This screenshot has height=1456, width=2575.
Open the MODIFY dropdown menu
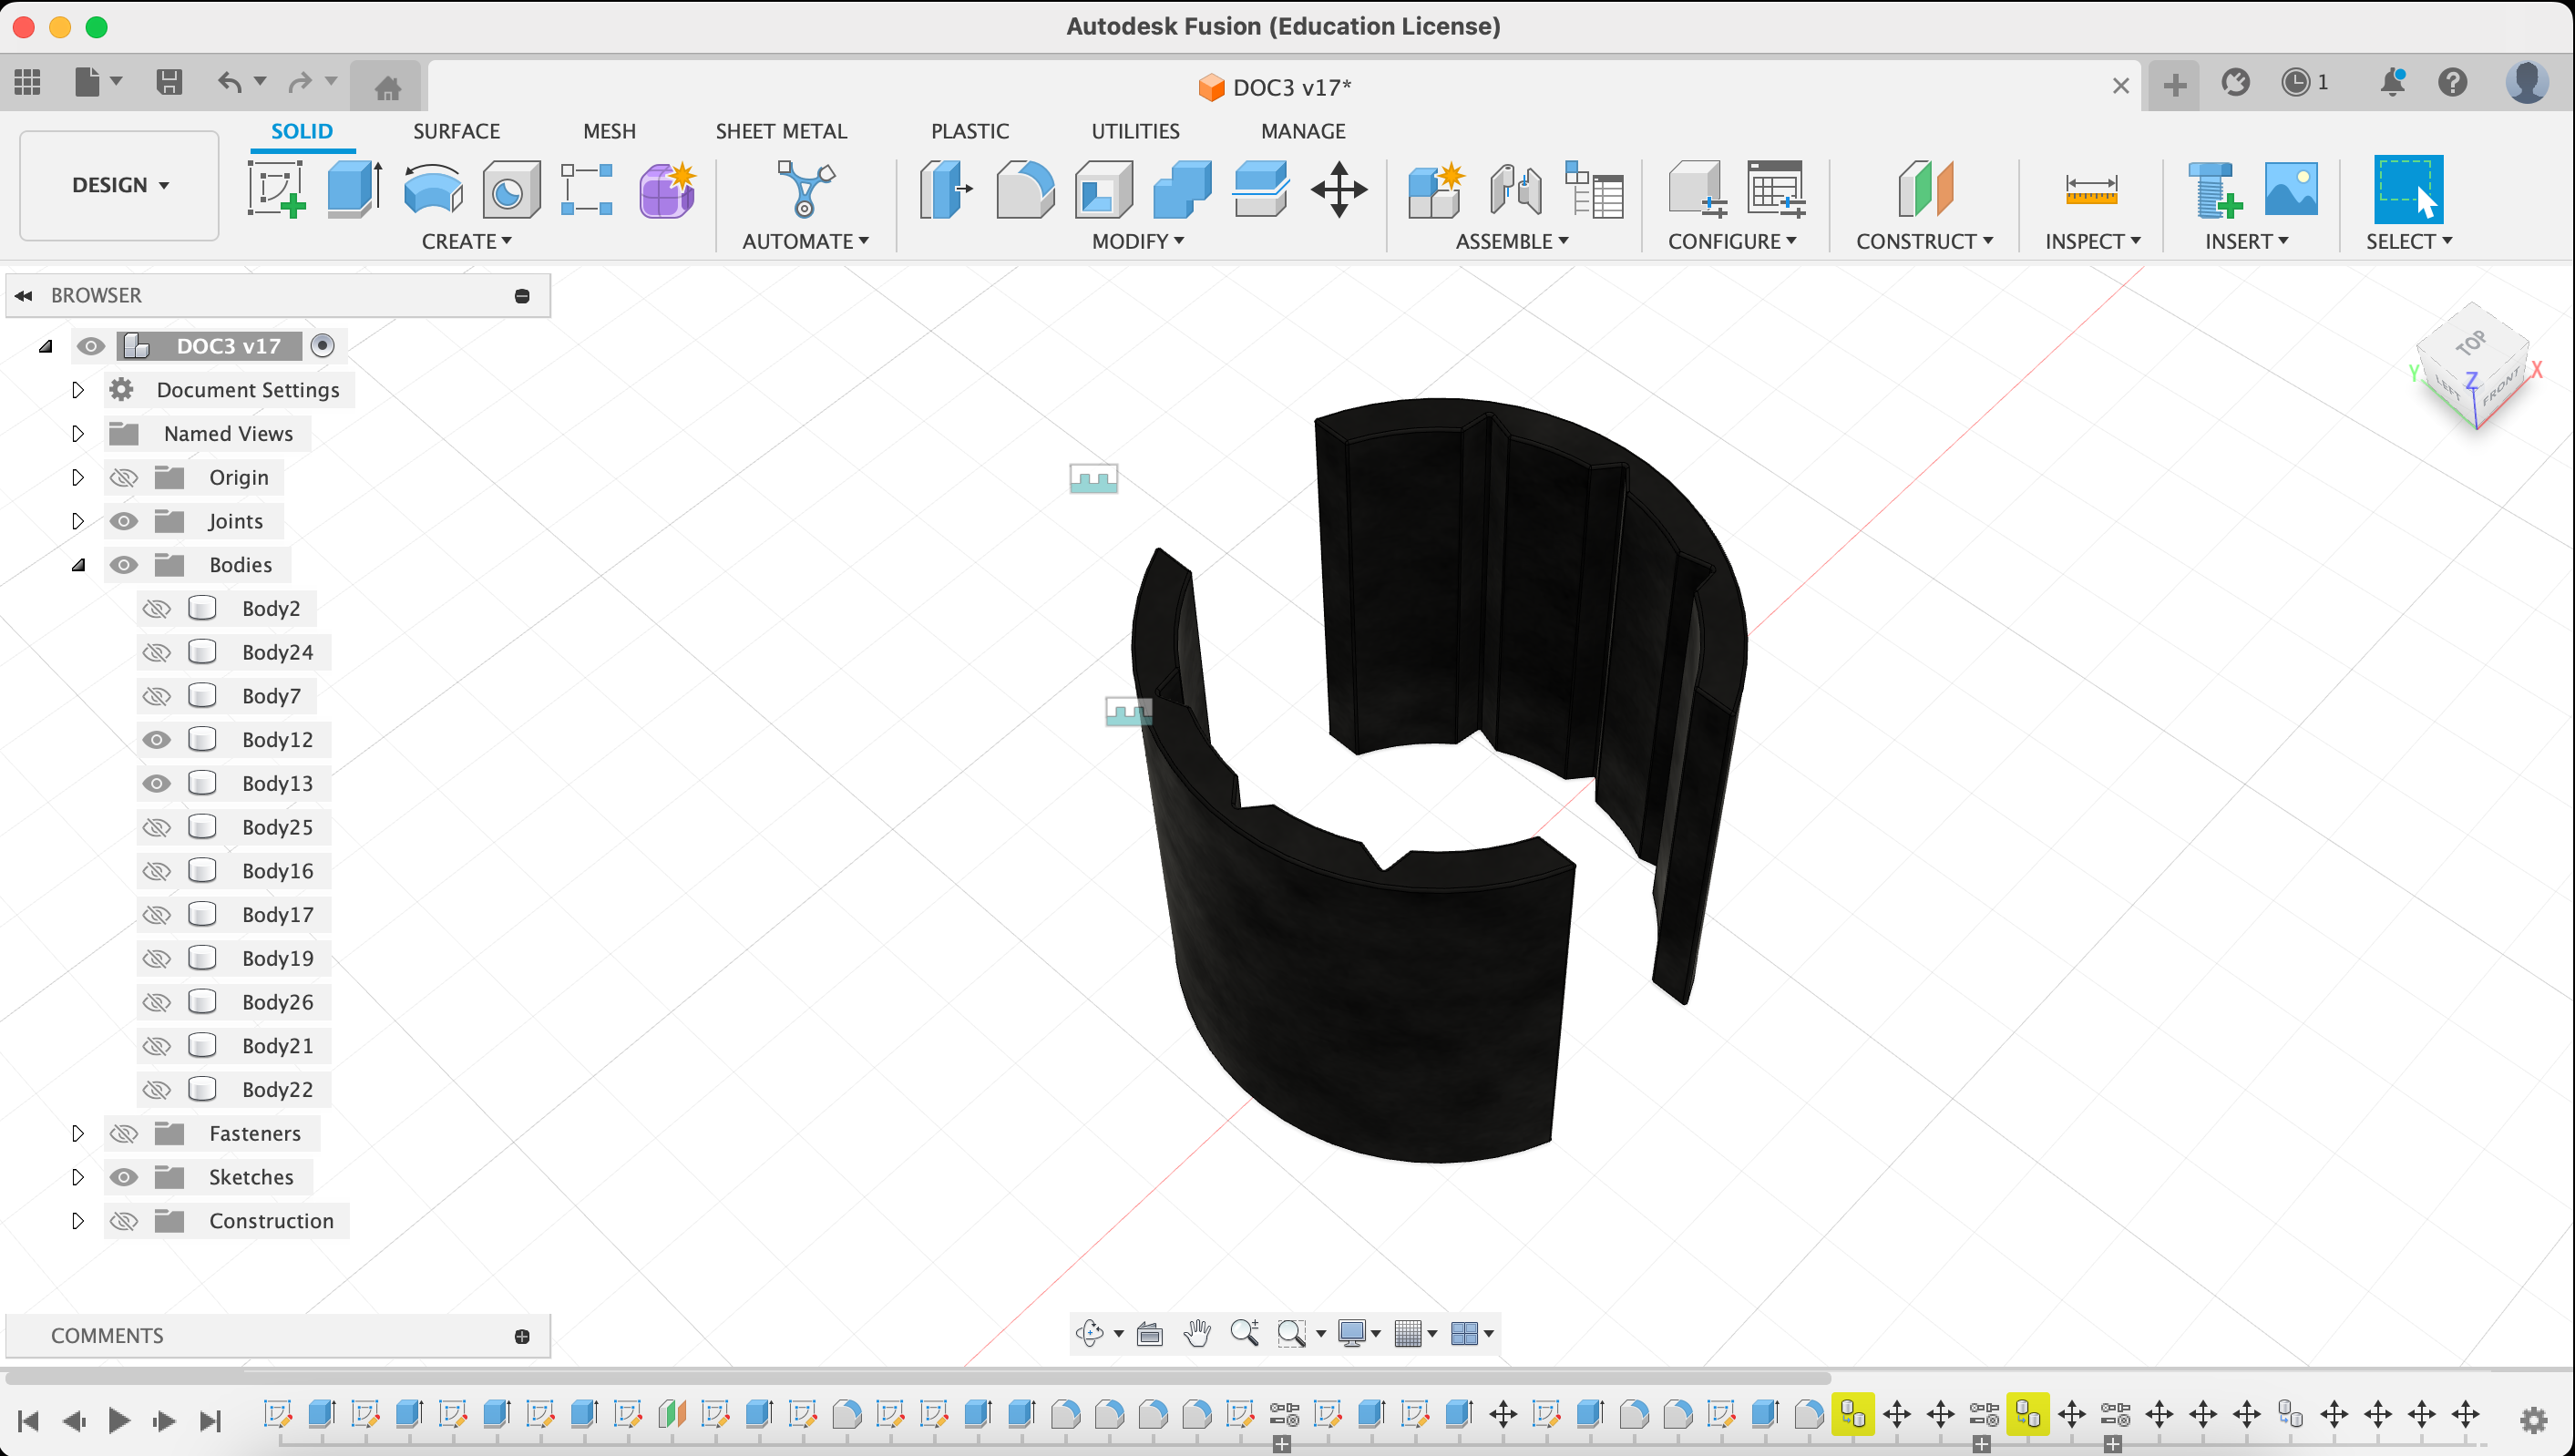point(1138,241)
